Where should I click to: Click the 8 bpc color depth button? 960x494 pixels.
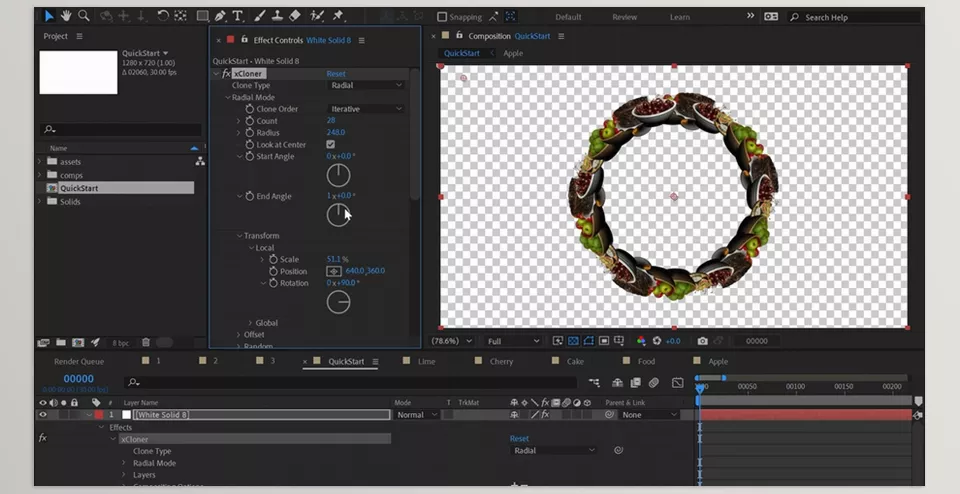[x=120, y=343]
